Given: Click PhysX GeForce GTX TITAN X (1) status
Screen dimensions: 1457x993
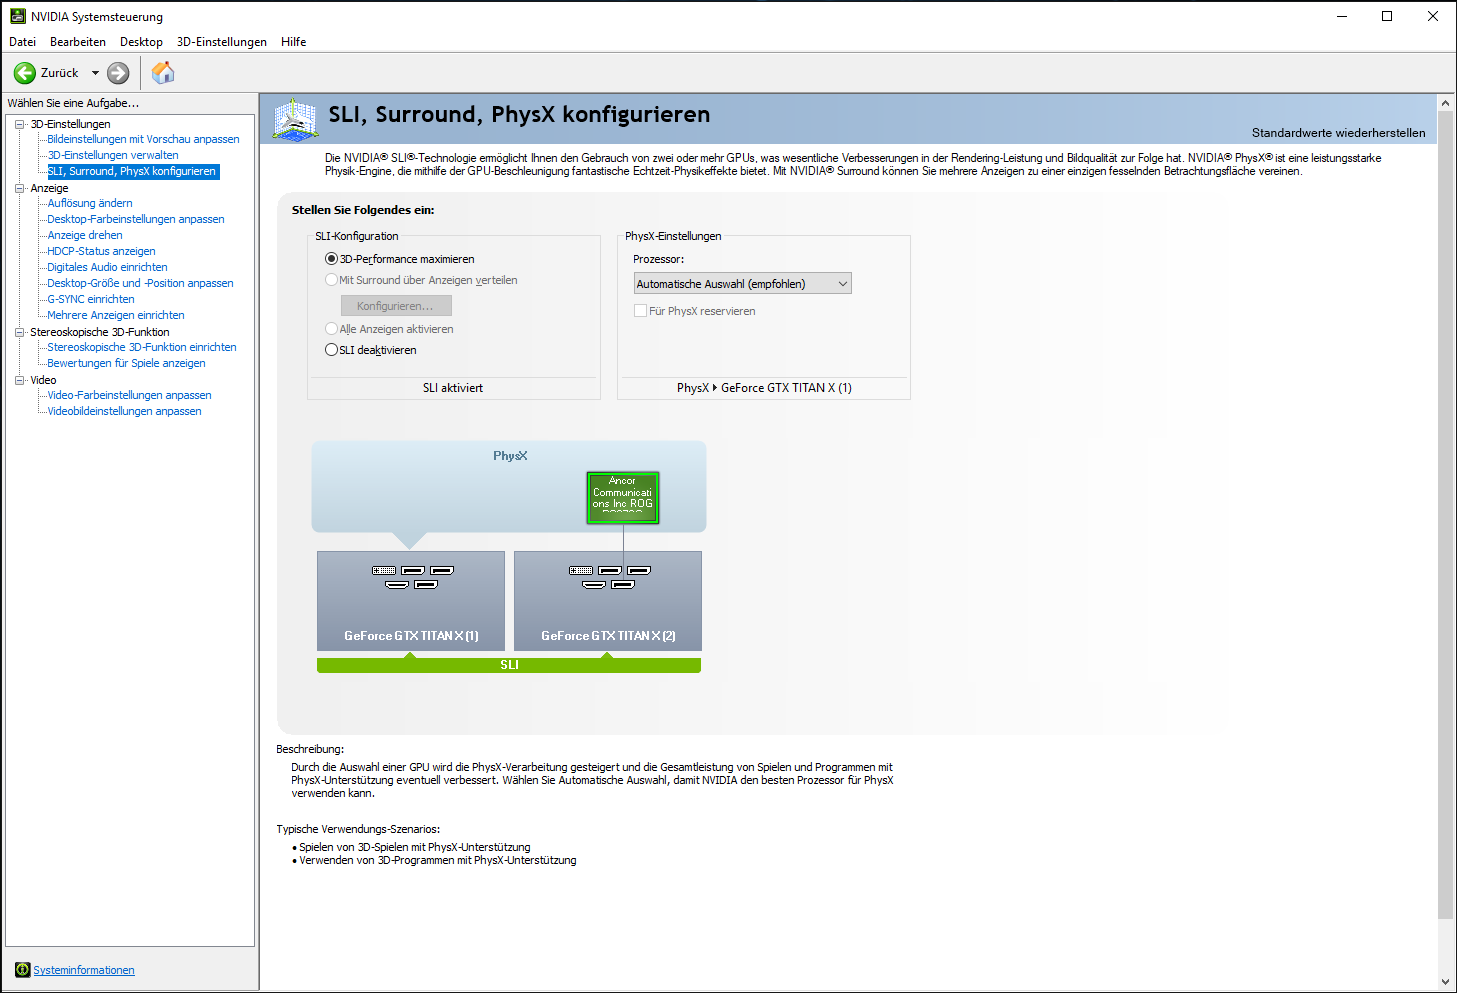Looking at the screenshot, I should pyautogui.click(x=764, y=388).
